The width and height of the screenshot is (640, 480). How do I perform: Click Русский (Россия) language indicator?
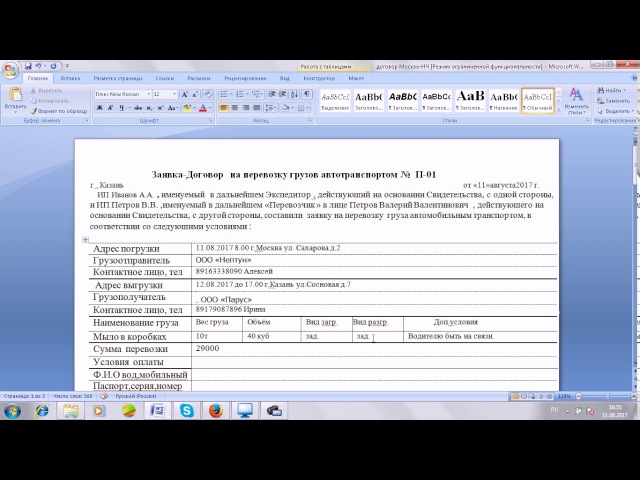point(136,396)
